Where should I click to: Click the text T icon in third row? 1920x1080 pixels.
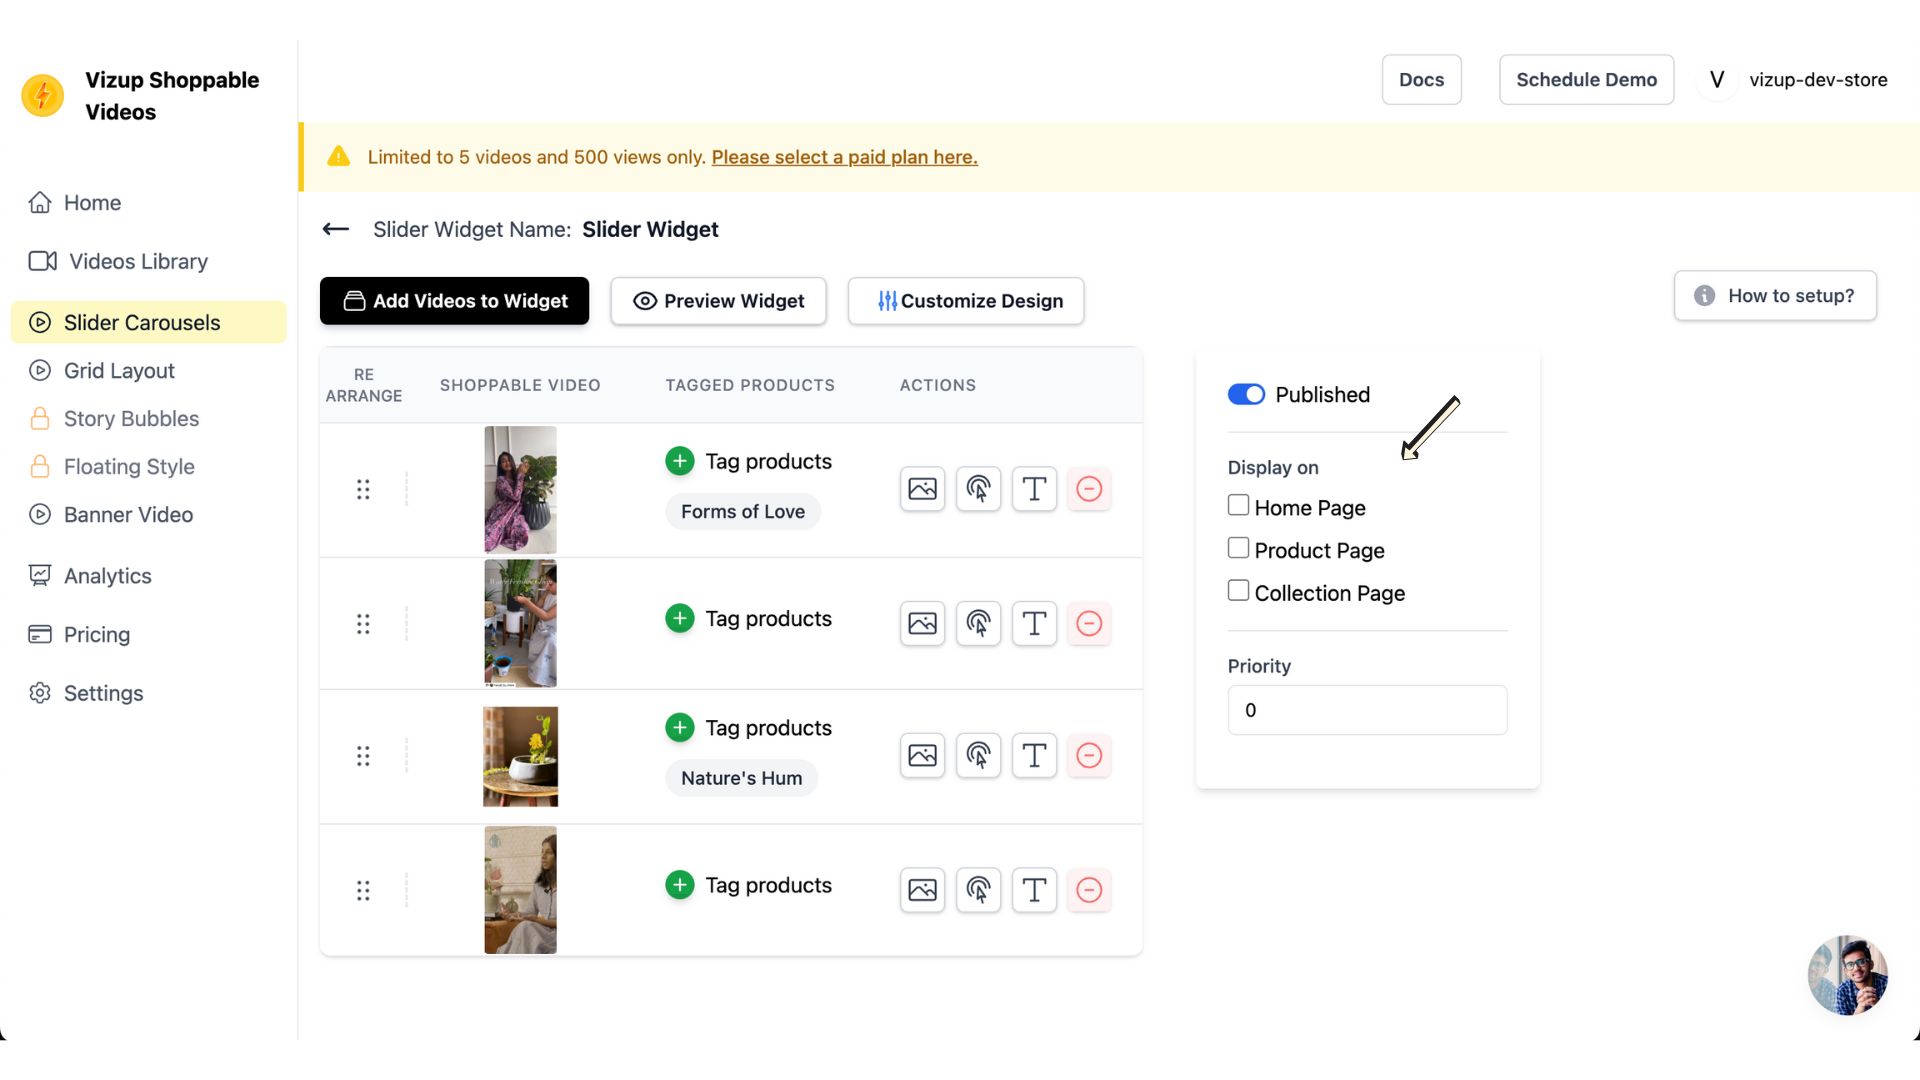(x=1034, y=755)
